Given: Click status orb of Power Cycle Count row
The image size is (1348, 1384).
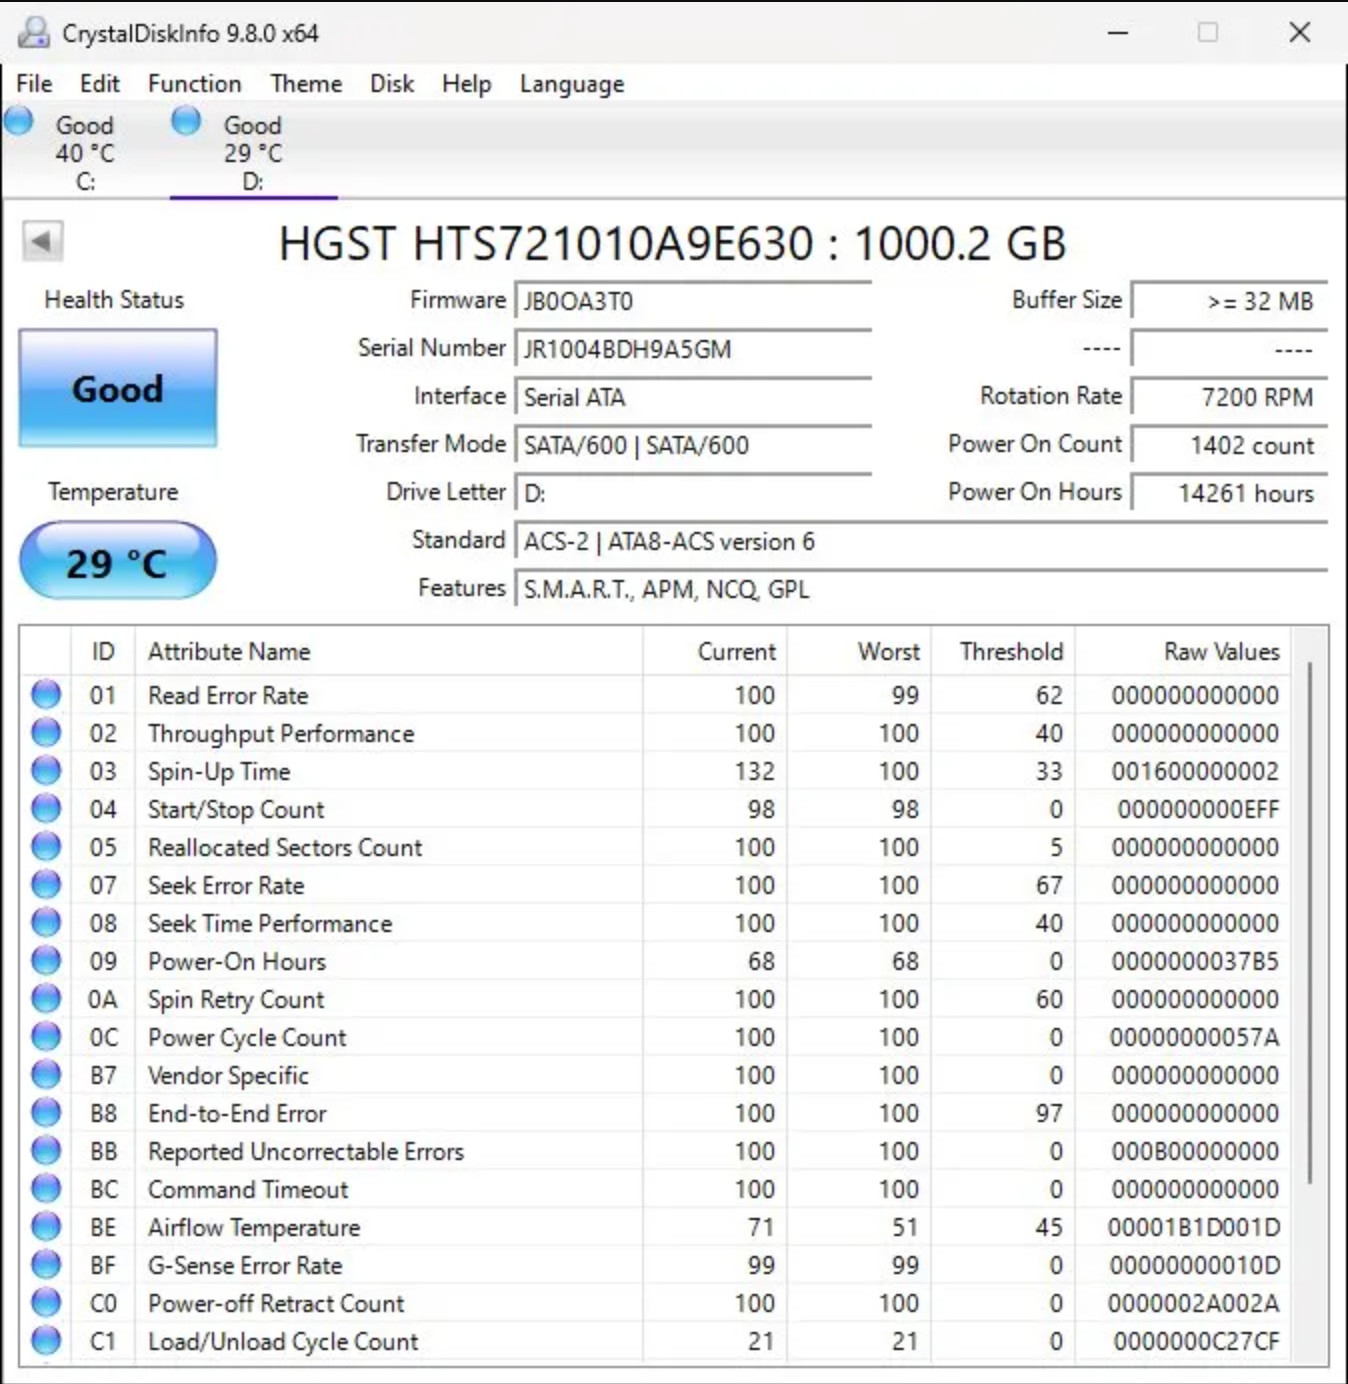Looking at the screenshot, I should coord(46,1036).
